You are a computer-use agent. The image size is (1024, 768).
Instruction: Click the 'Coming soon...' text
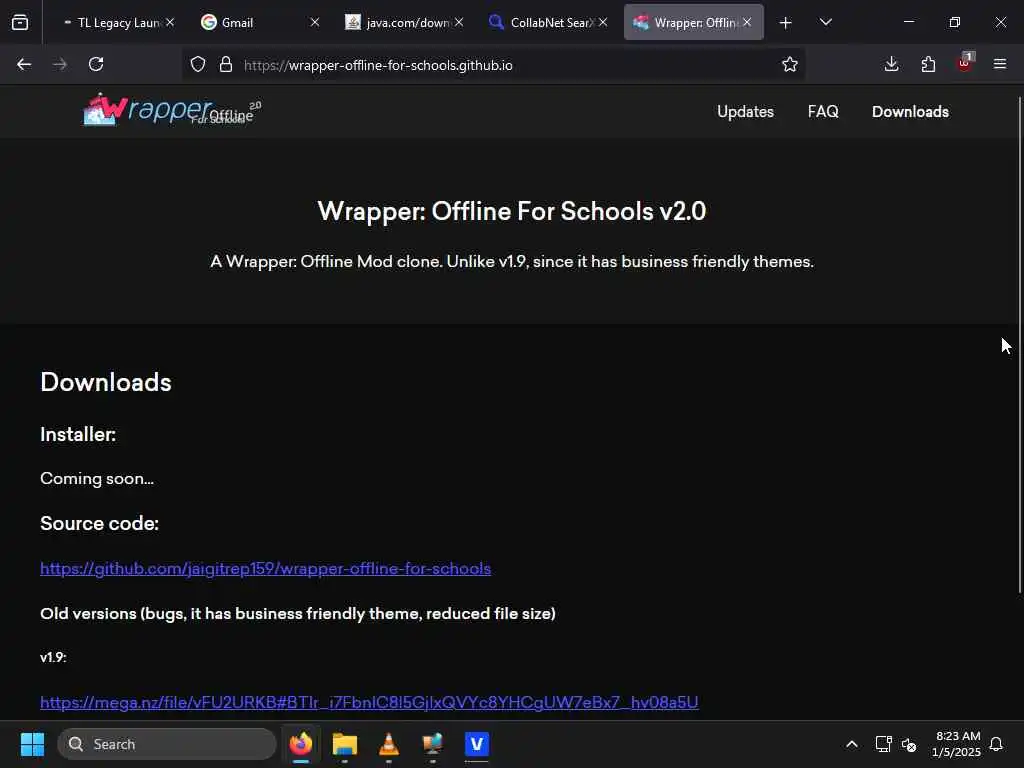(x=97, y=479)
